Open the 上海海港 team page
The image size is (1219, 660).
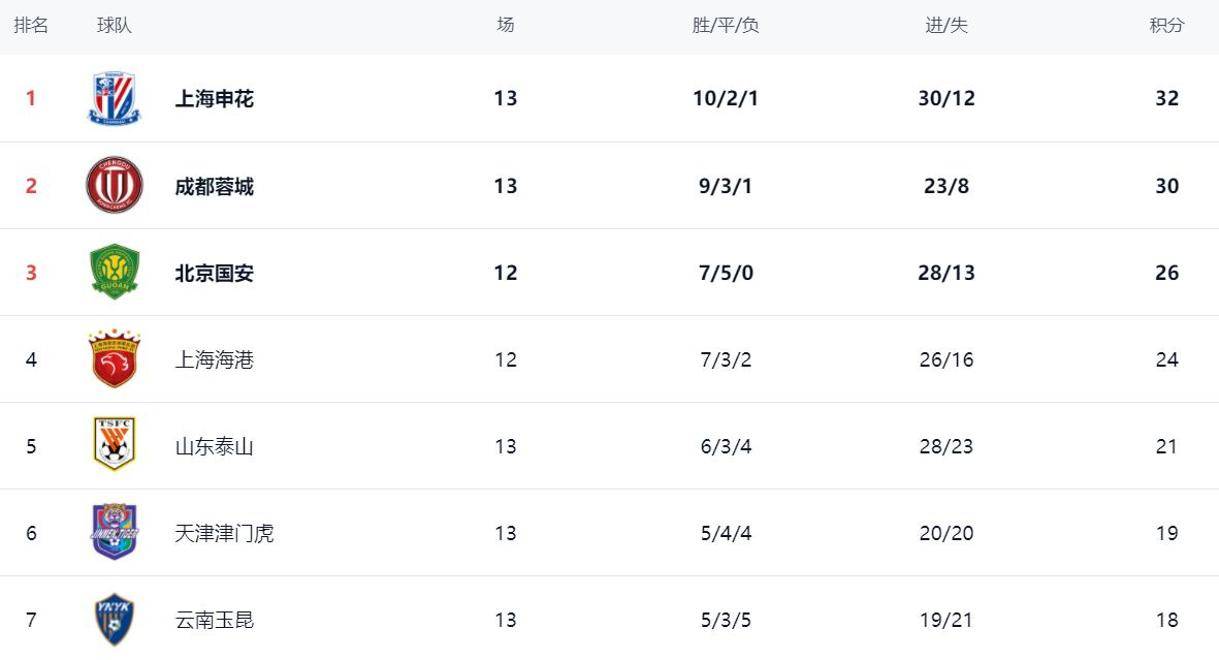(214, 360)
